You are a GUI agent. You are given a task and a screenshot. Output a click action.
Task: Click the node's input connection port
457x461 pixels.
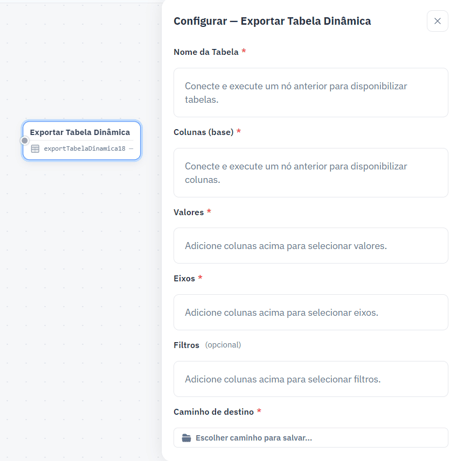(x=24, y=141)
